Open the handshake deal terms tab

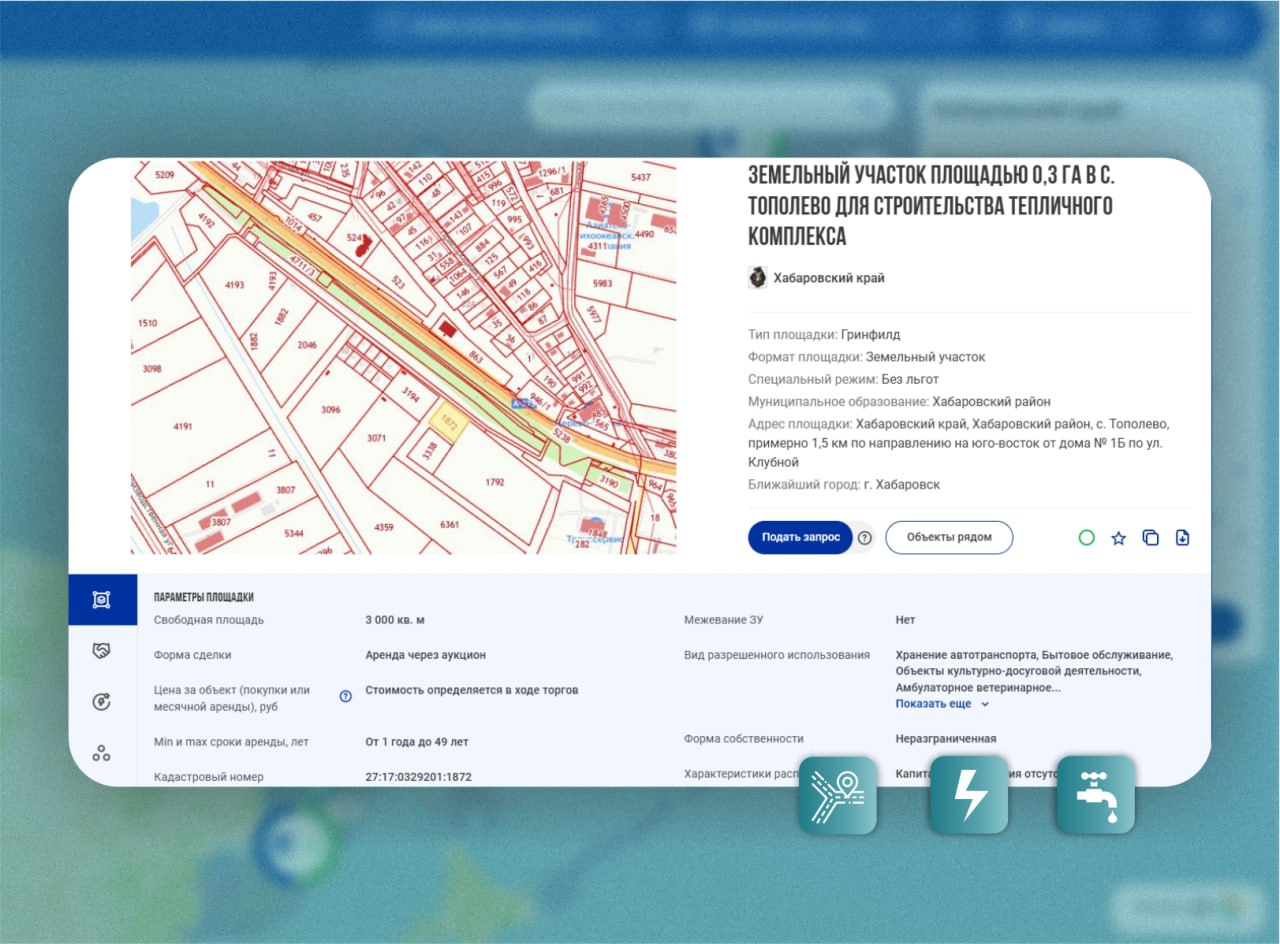[x=102, y=651]
